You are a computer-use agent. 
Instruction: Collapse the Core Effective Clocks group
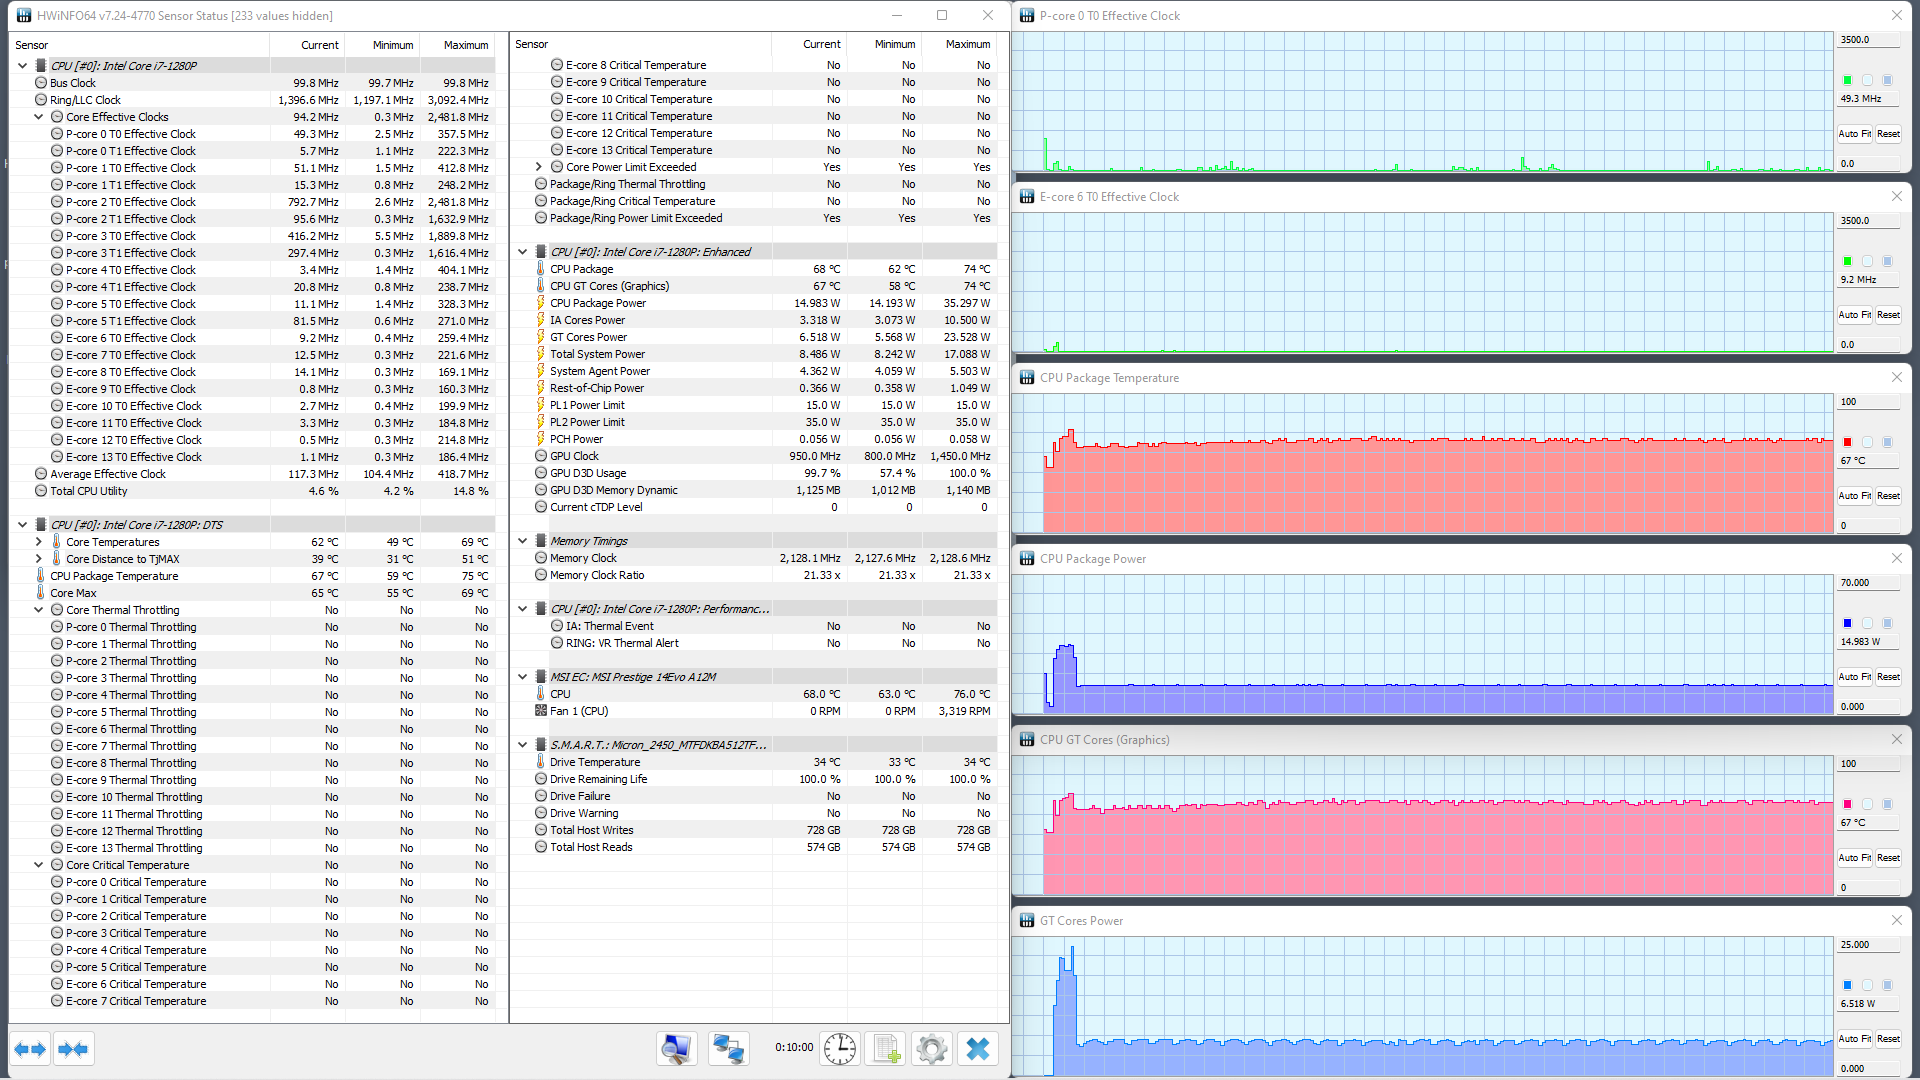click(x=39, y=117)
